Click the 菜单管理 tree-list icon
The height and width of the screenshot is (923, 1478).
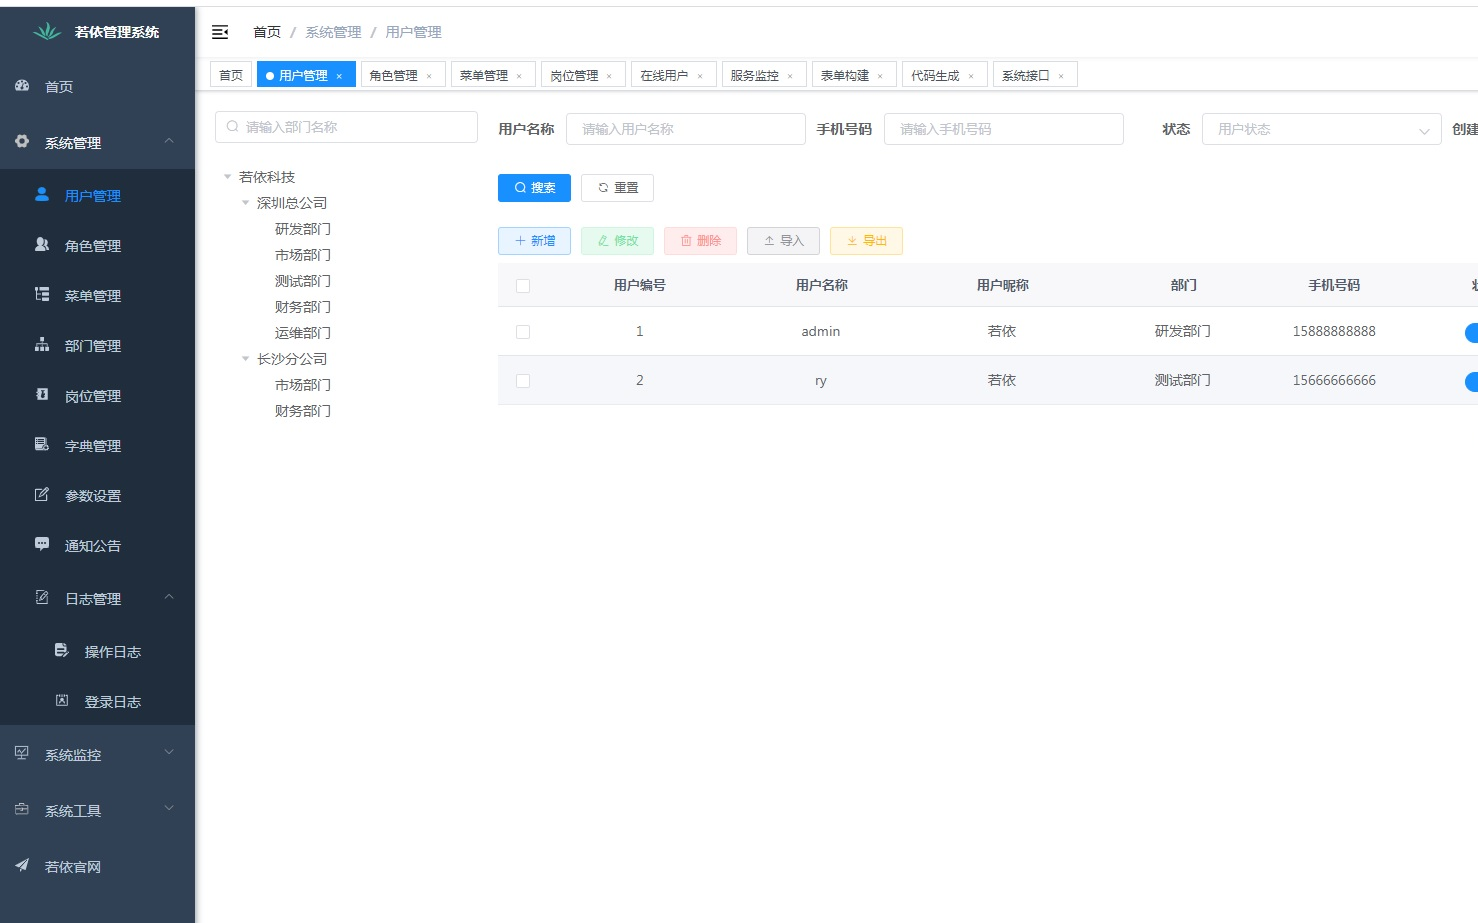pos(42,295)
